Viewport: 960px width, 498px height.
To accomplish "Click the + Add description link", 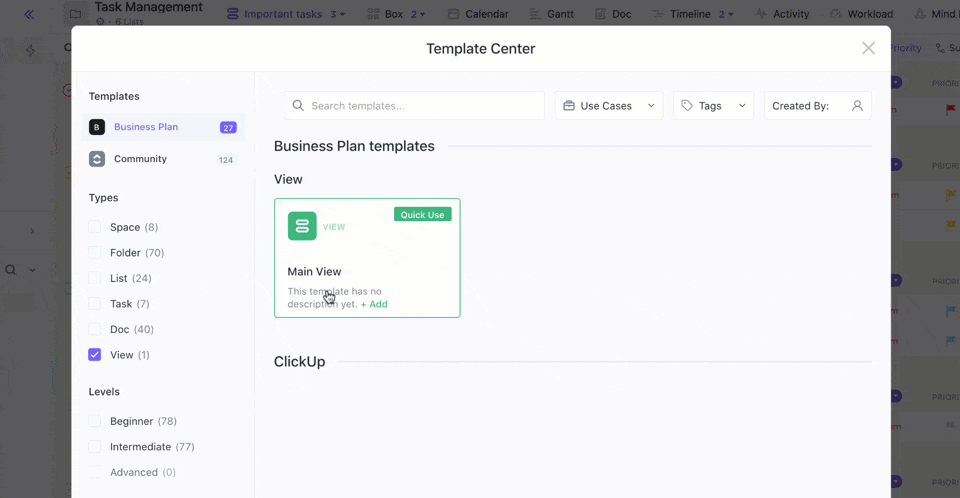I will [x=374, y=304].
